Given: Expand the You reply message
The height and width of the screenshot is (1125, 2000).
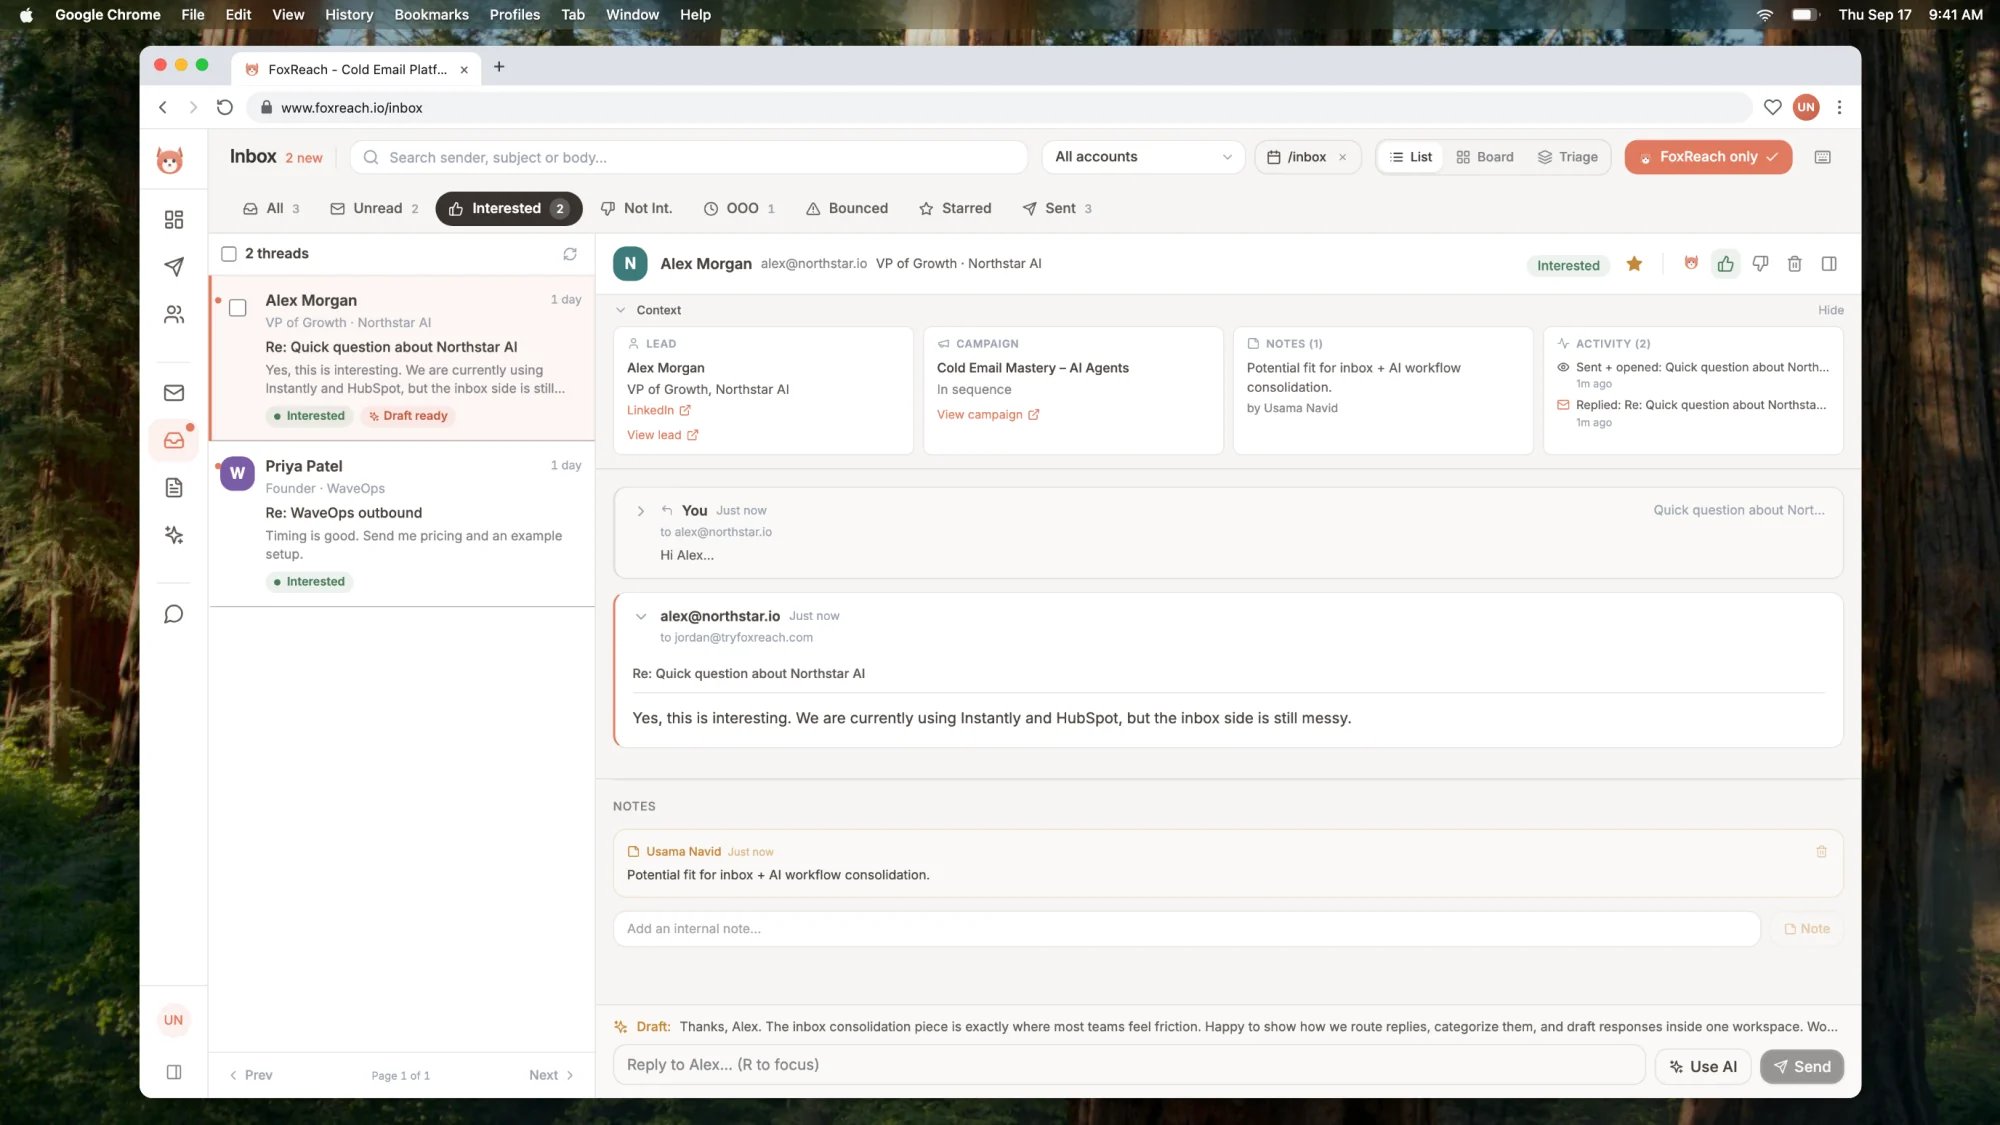Looking at the screenshot, I should (641, 511).
